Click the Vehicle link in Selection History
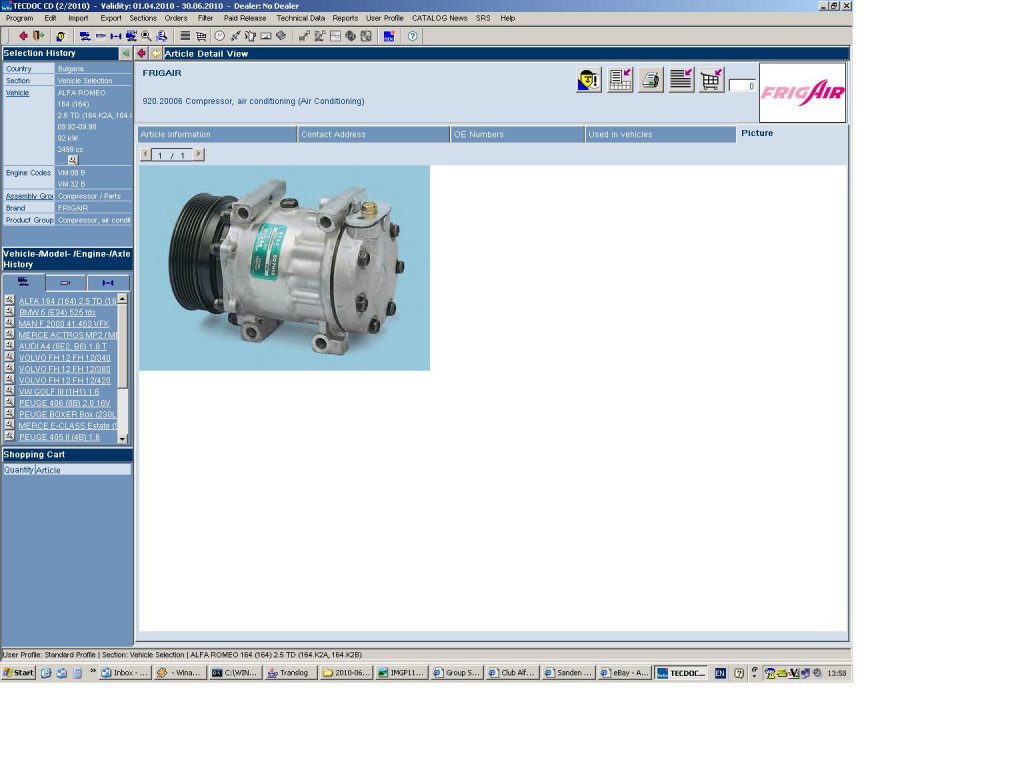 pos(18,93)
